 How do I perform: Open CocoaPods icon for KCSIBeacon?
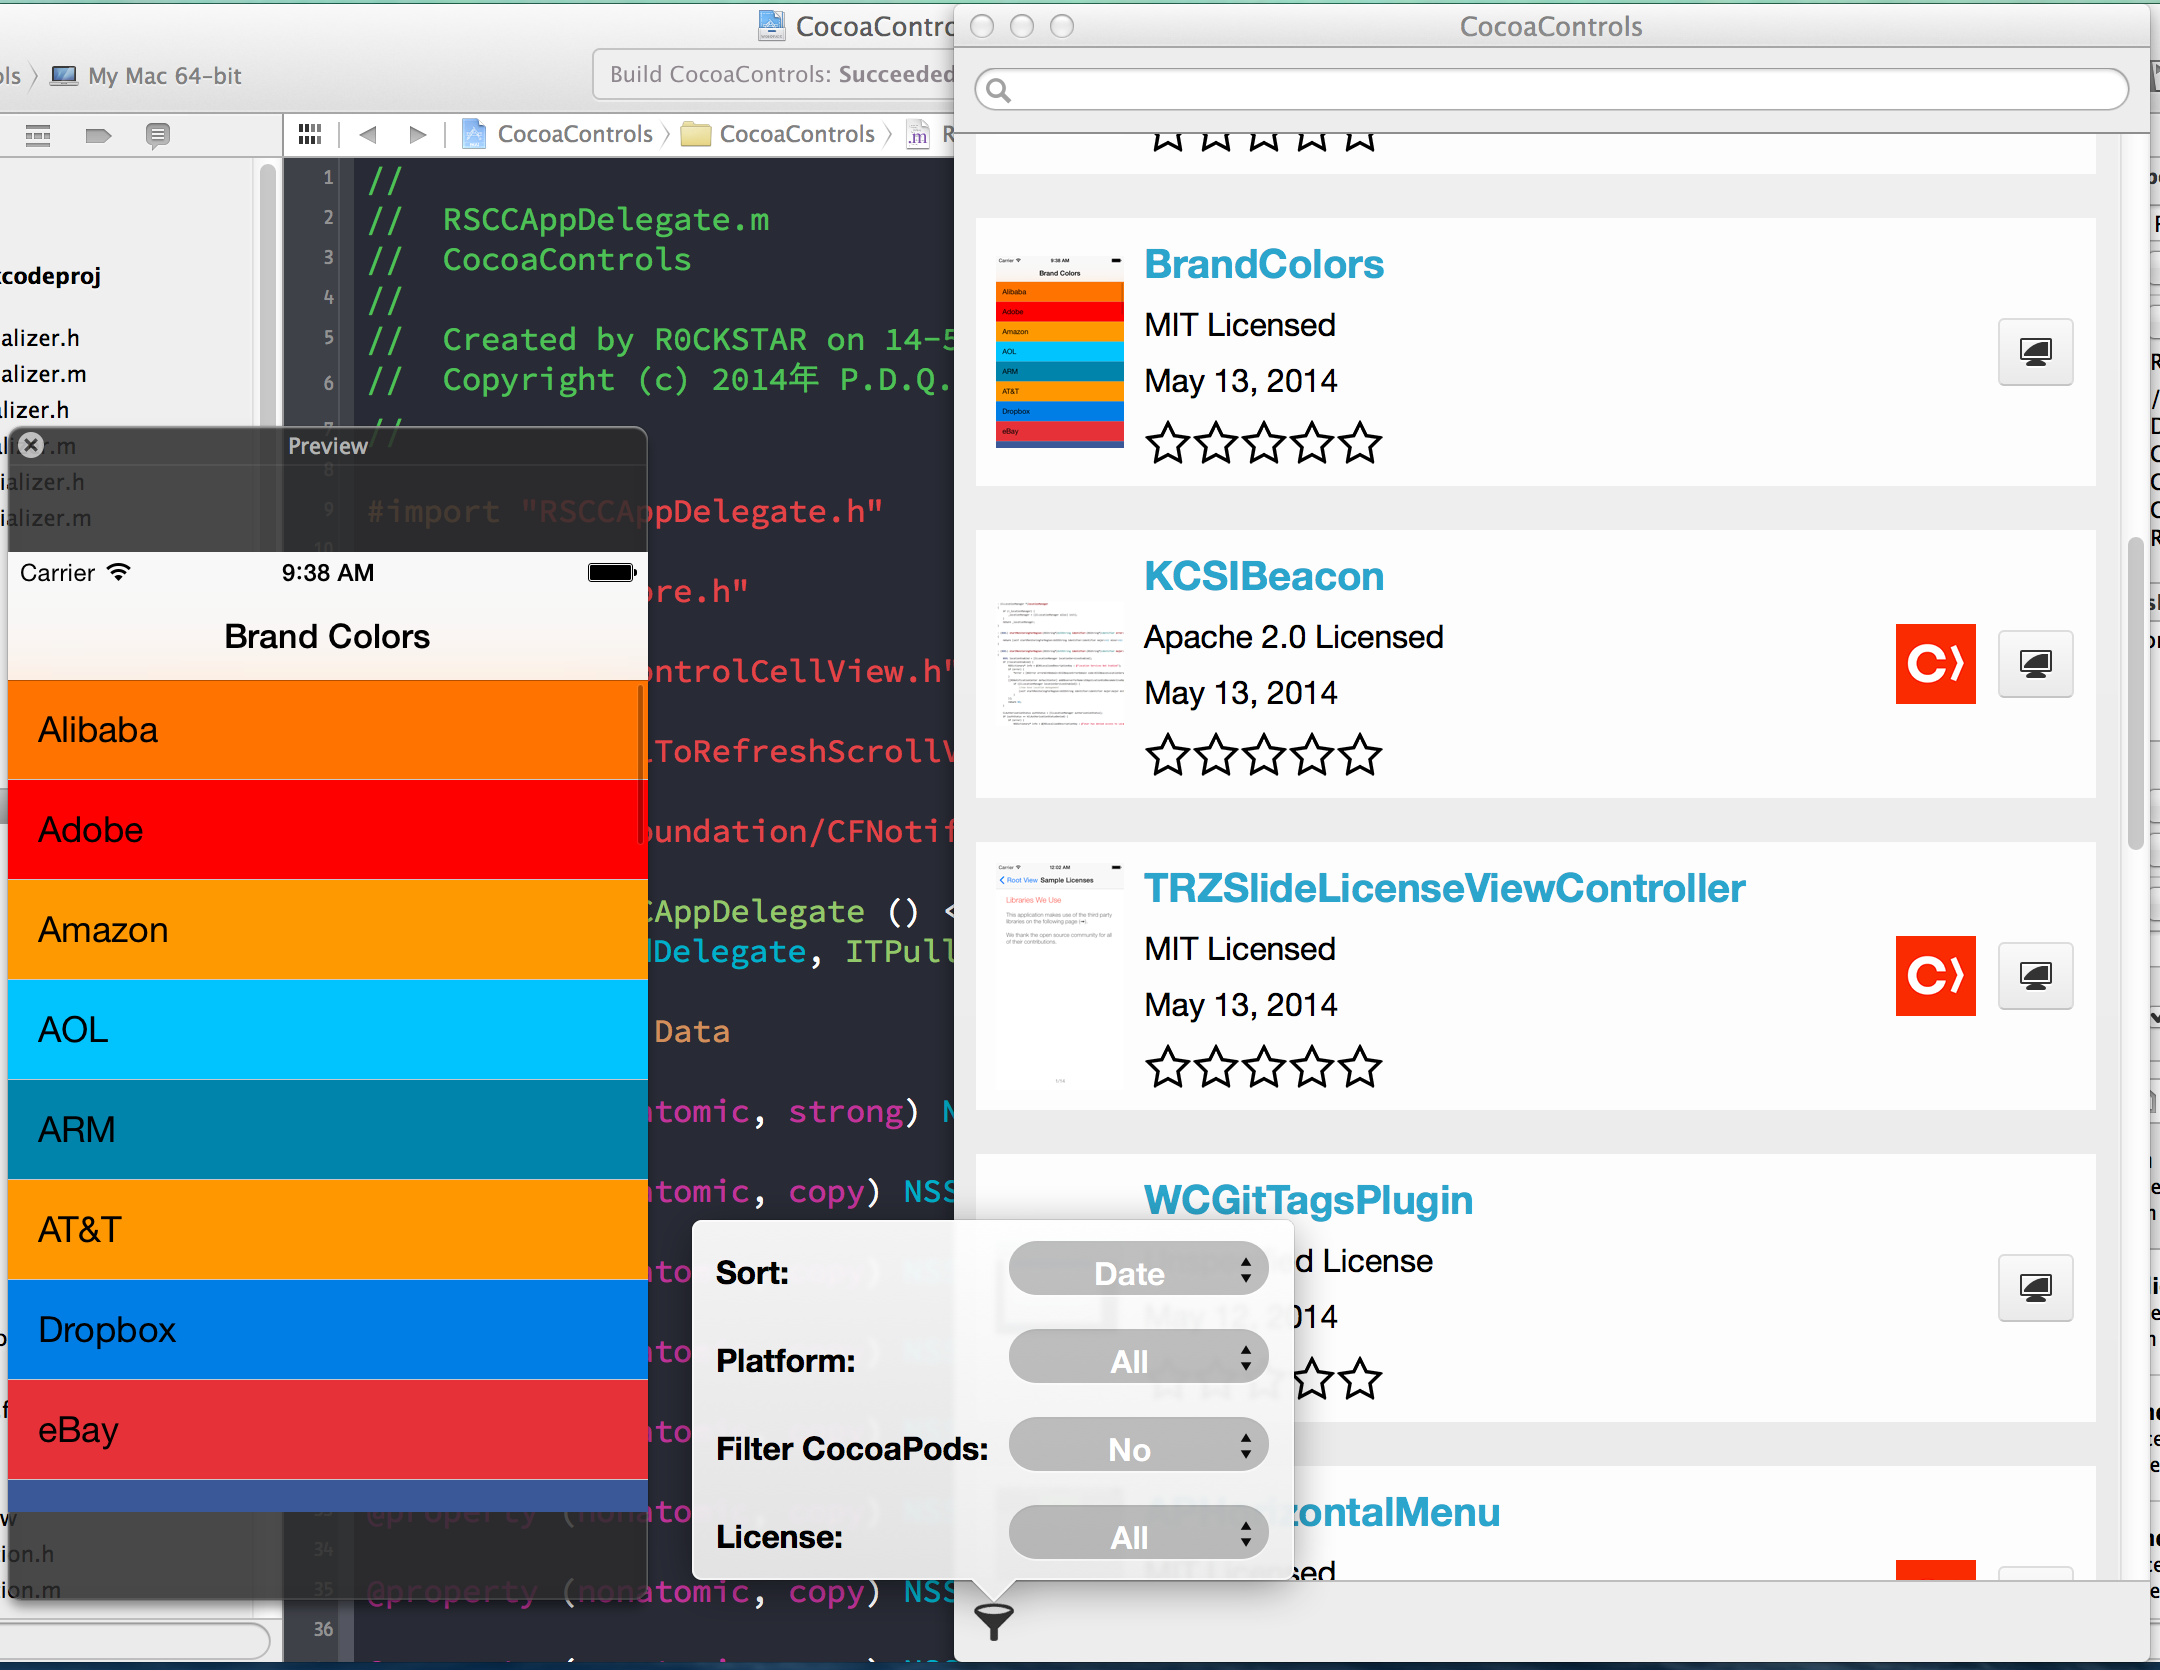pyautogui.click(x=1934, y=664)
